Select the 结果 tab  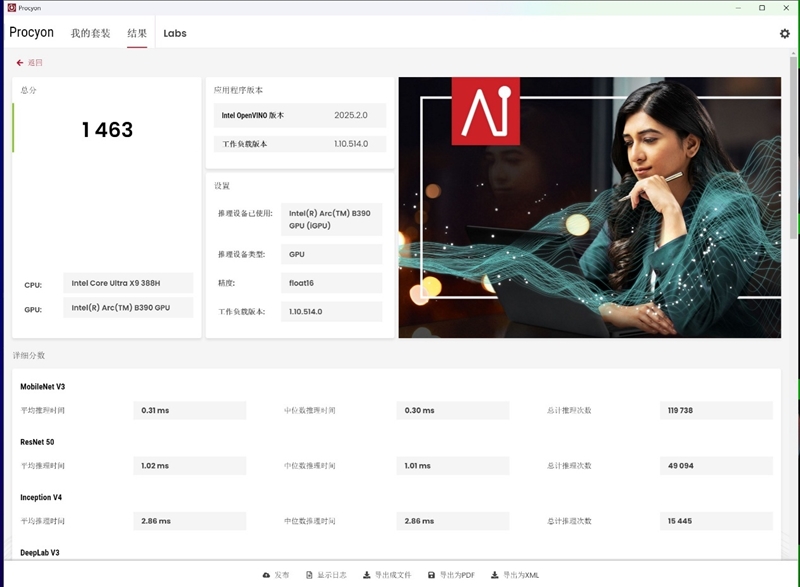[x=137, y=33]
